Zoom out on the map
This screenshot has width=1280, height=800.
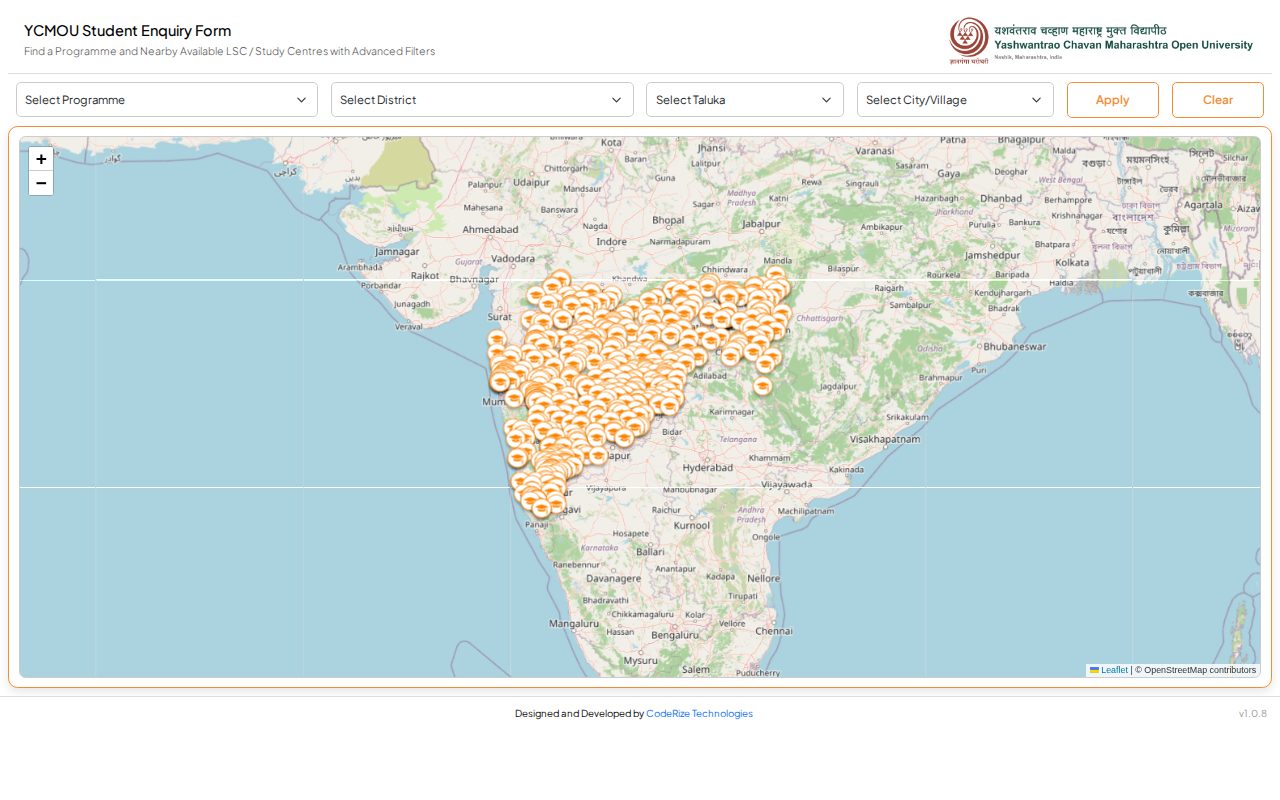coord(41,183)
